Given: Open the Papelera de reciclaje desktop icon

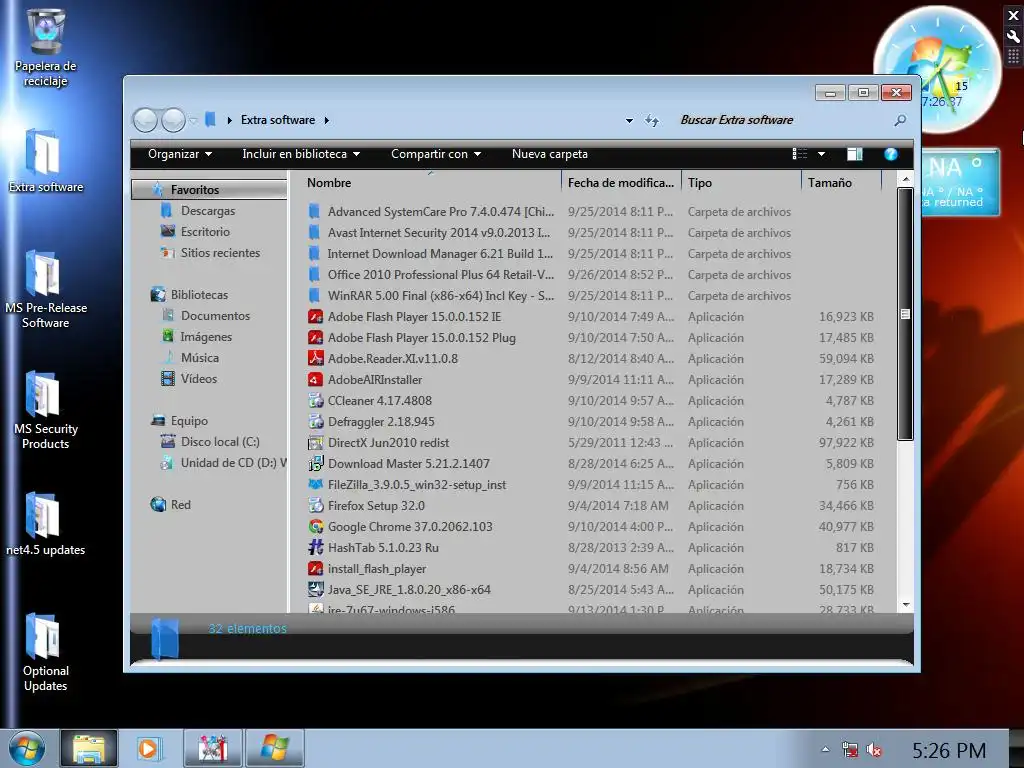Looking at the screenshot, I should pyautogui.click(x=46, y=47).
